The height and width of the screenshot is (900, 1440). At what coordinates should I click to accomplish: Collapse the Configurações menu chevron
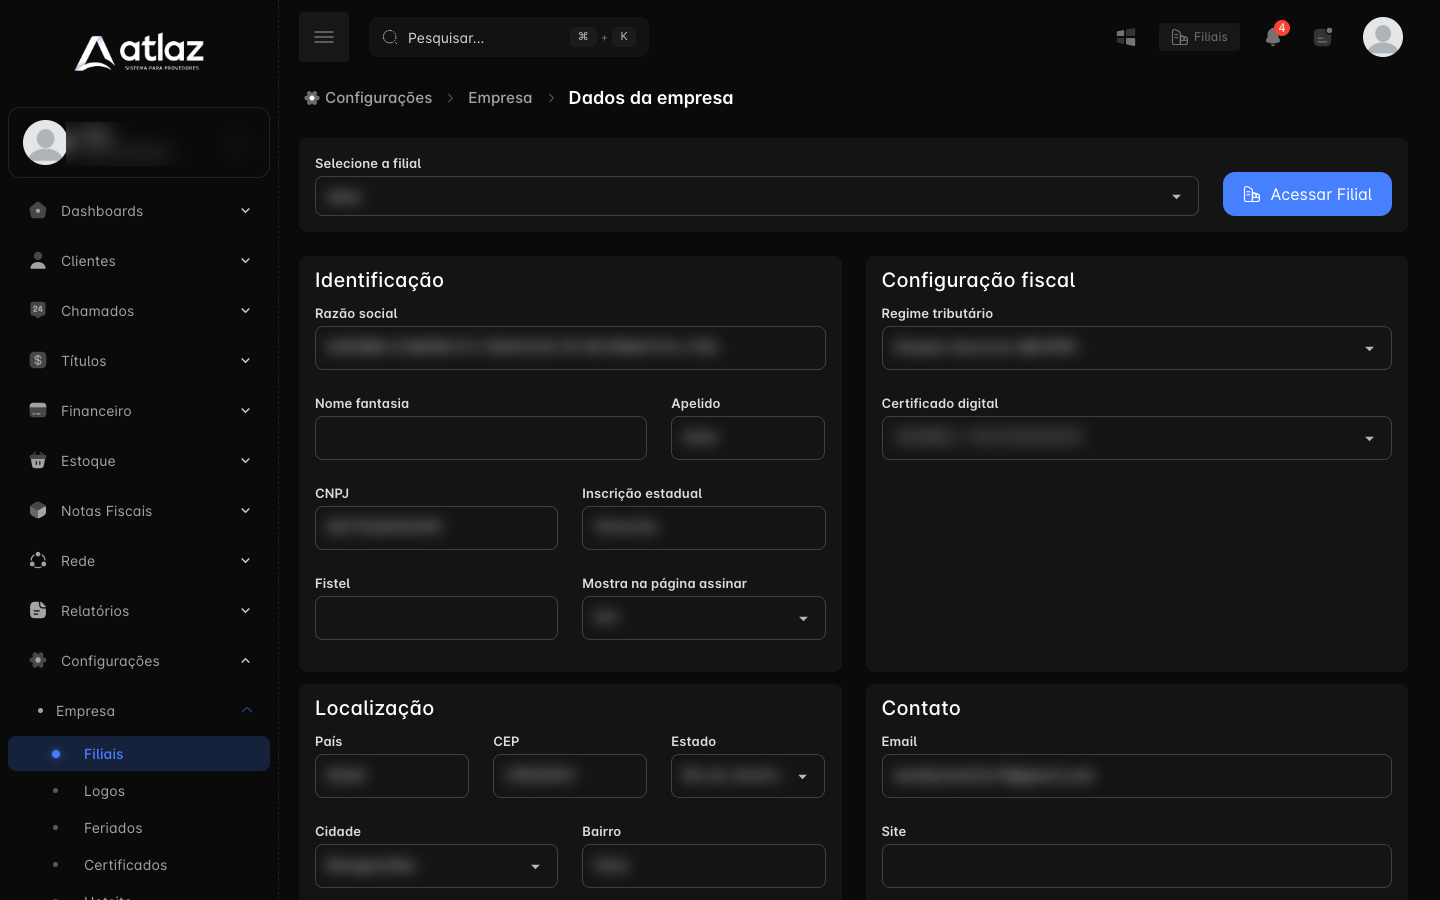click(x=245, y=661)
